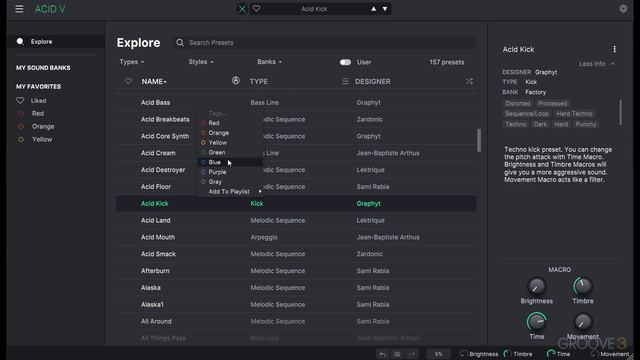Choose Purple tag in context menu
Viewport: 640px width, 360px height.
click(x=231, y=172)
